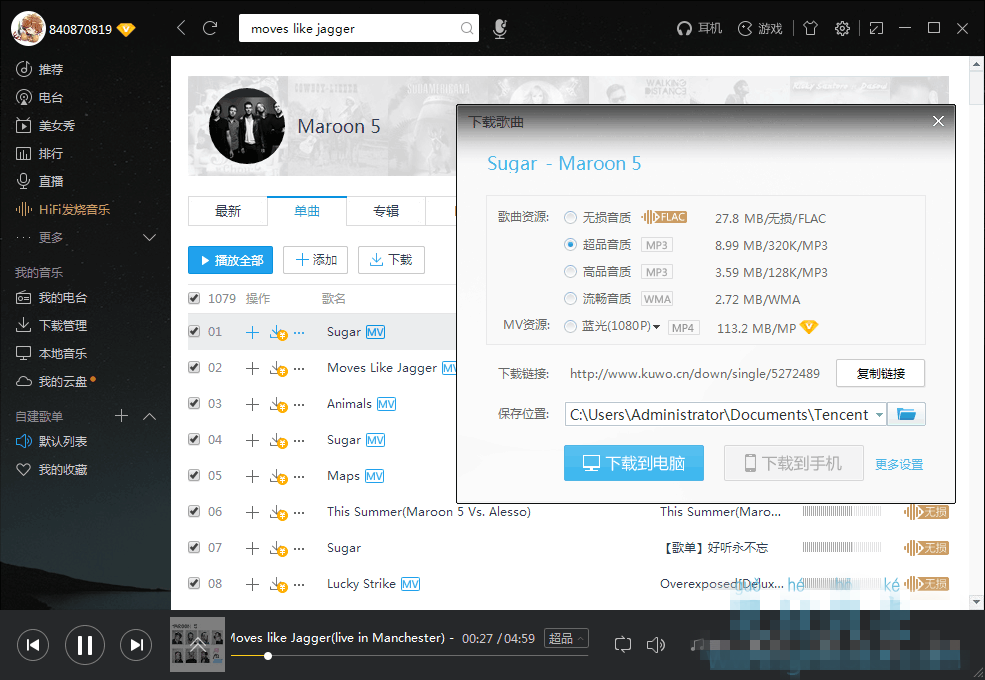Click the search input field at the top
Screen dimensions: 985x680
350,28
